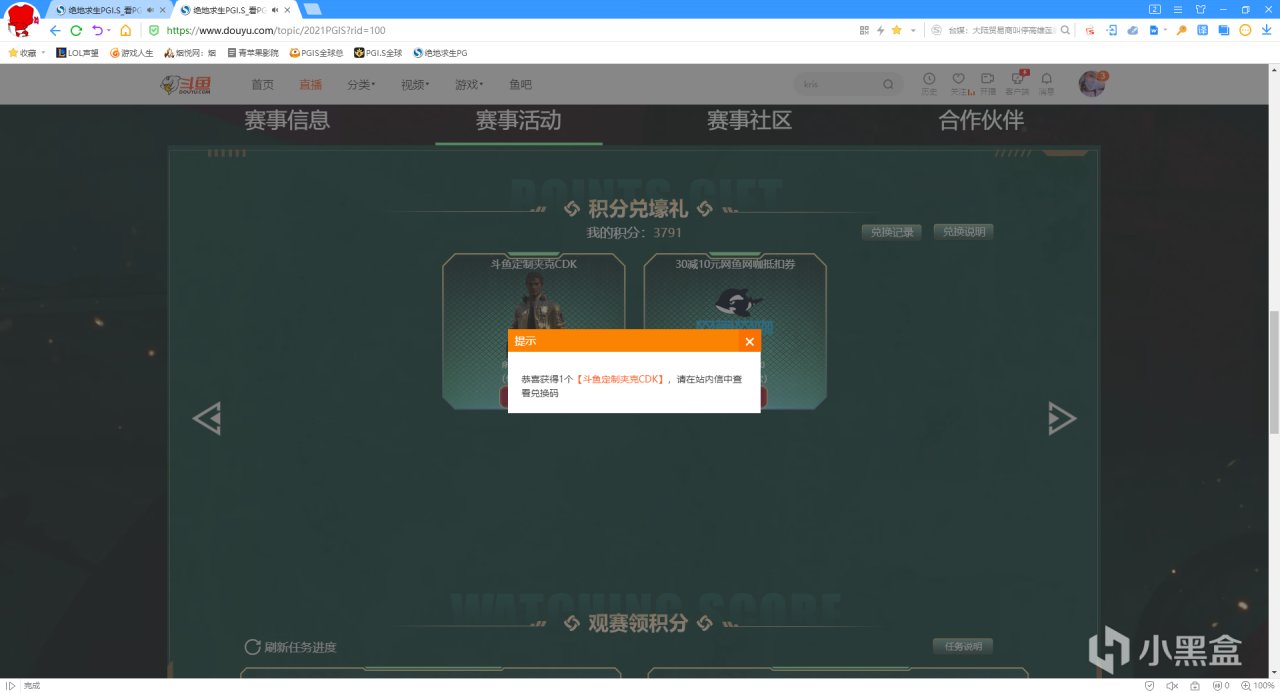
Task: Open the PGIS全球总 bookmark
Action: point(316,52)
